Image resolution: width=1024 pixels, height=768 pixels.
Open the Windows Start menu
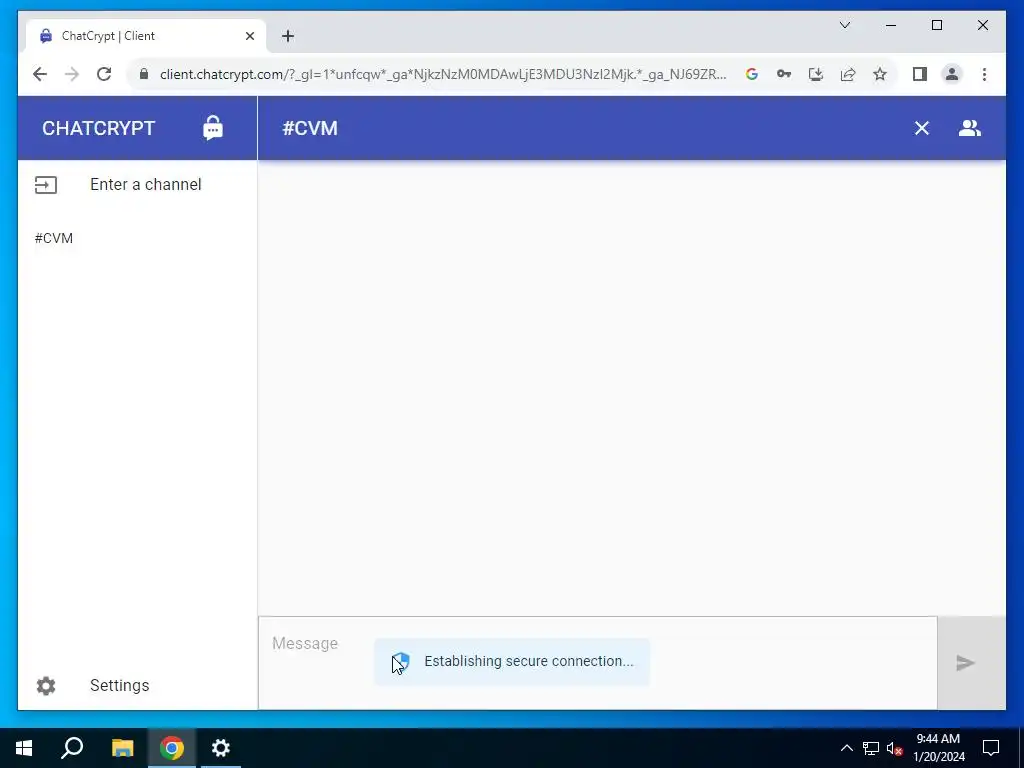tap(24, 748)
